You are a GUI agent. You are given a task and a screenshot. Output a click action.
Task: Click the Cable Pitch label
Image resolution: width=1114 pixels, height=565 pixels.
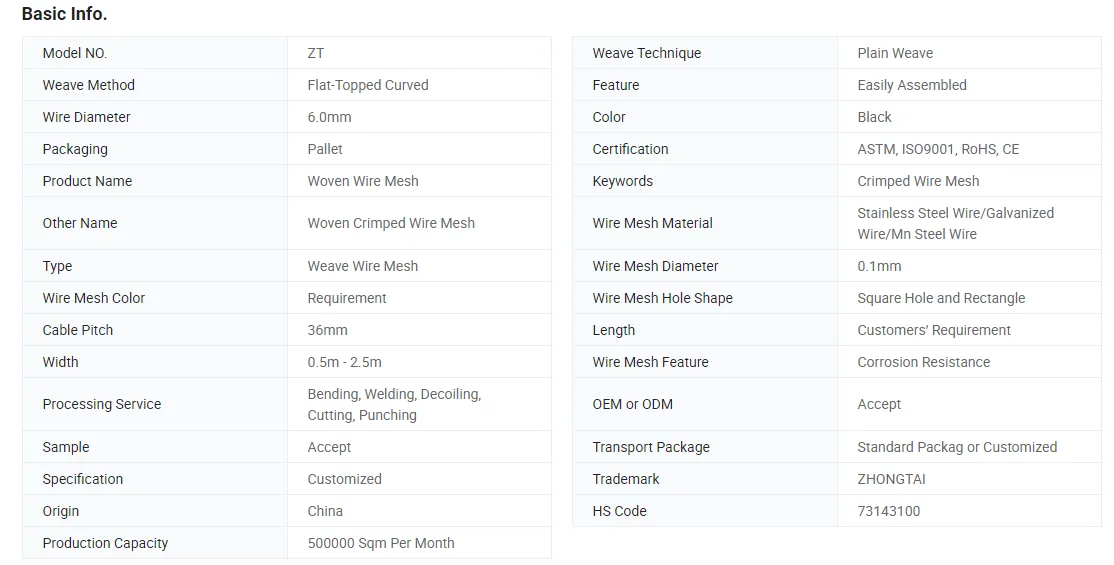click(x=78, y=330)
